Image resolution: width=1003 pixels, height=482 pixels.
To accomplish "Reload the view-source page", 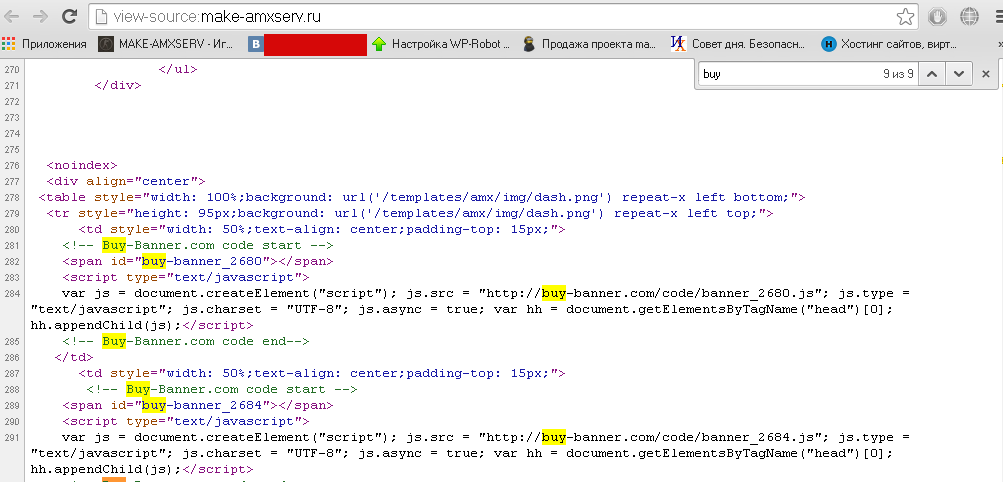I will (69, 16).
